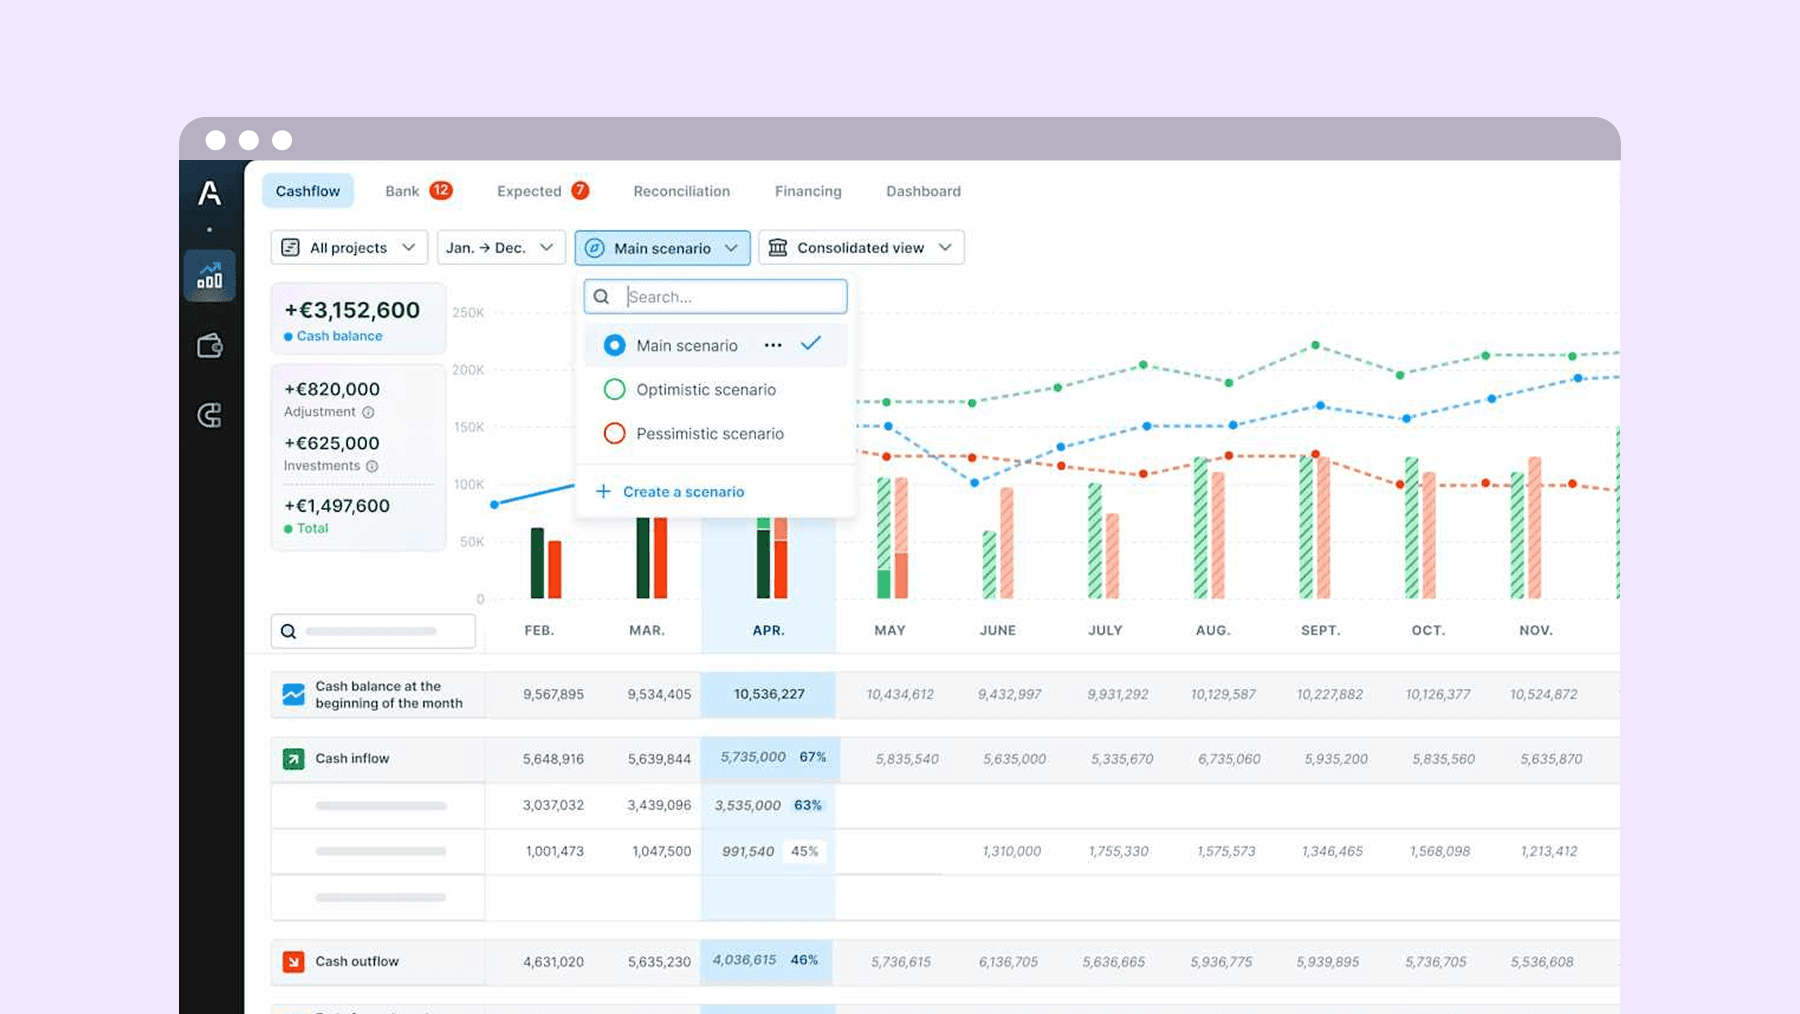Click the Cash inflow row label
Viewport: 1800px width, 1014px height.
click(x=352, y=759)
